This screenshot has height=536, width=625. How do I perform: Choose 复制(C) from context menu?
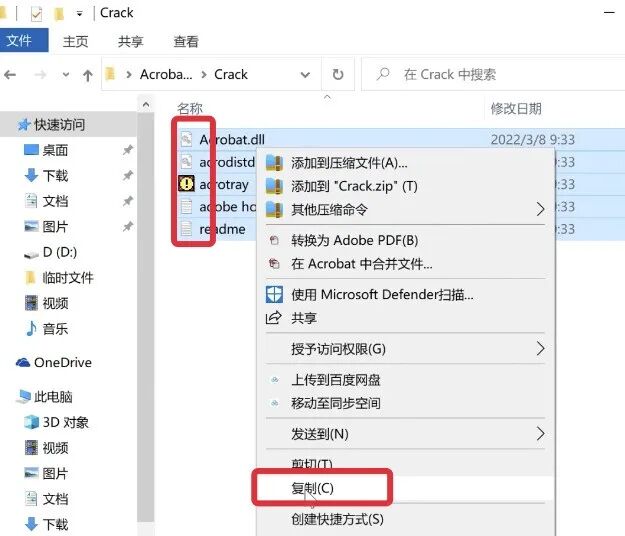coord(406,488)
